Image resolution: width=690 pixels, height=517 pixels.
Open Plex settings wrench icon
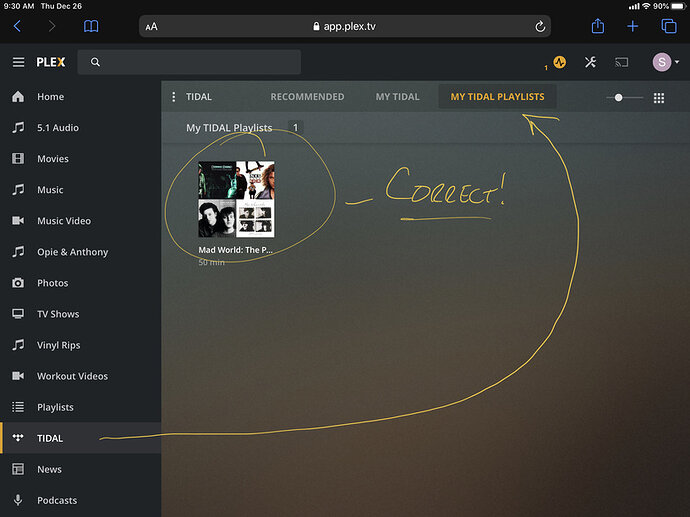(590, 62)
